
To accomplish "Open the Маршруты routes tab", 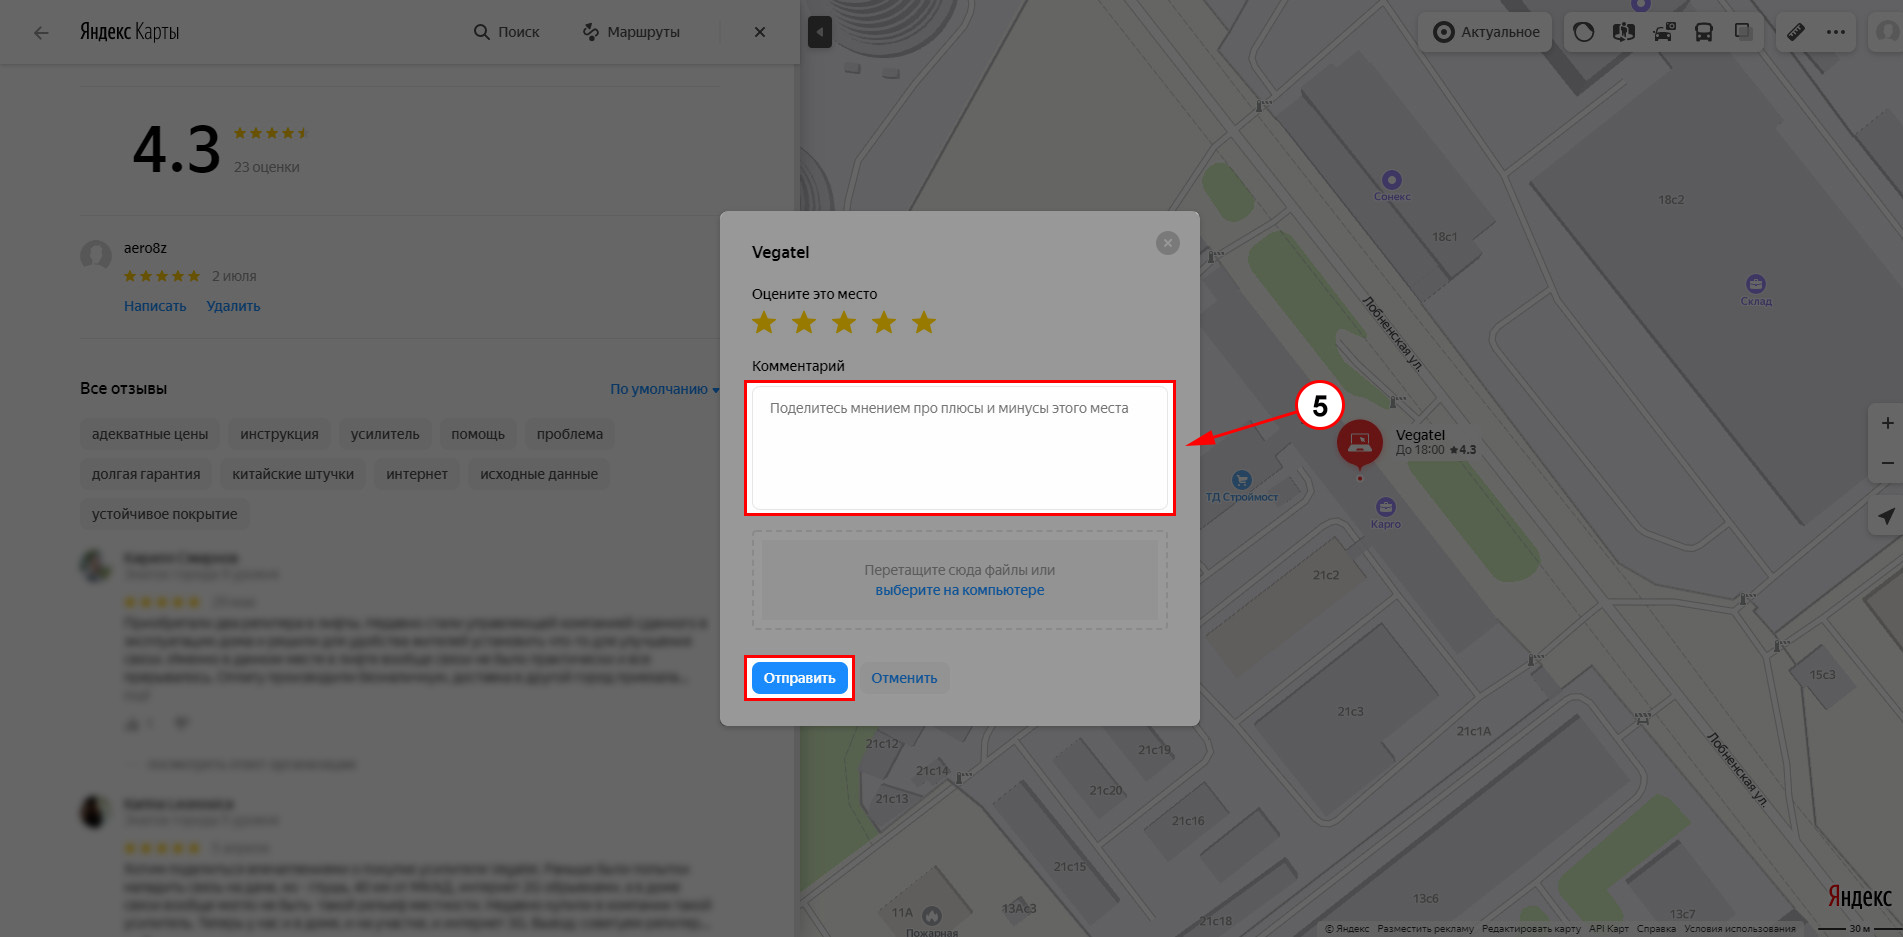I will (631, 32).
